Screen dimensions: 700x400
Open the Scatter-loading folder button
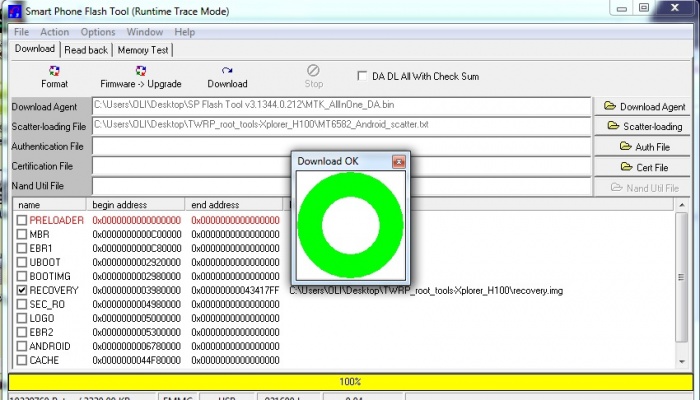642,127
